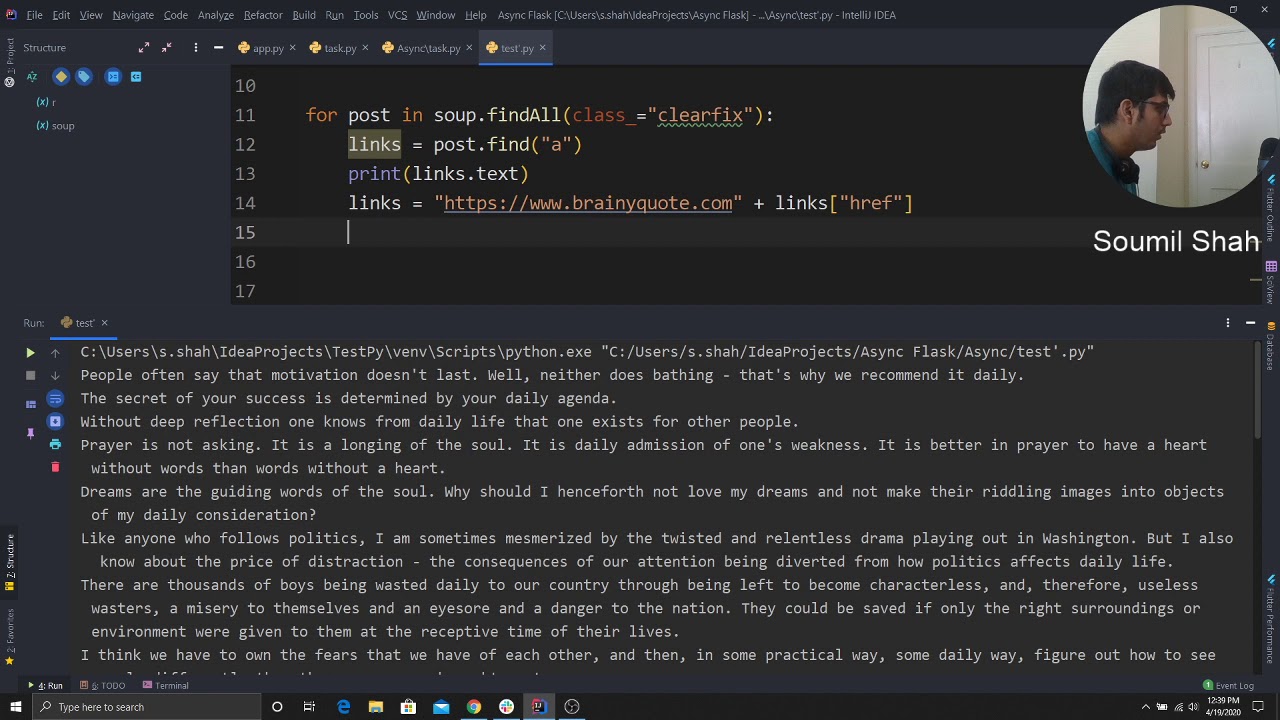This screenshot has width=1280, height=720.
Task: Open the Tools menu
Action: tap(366, 15)
